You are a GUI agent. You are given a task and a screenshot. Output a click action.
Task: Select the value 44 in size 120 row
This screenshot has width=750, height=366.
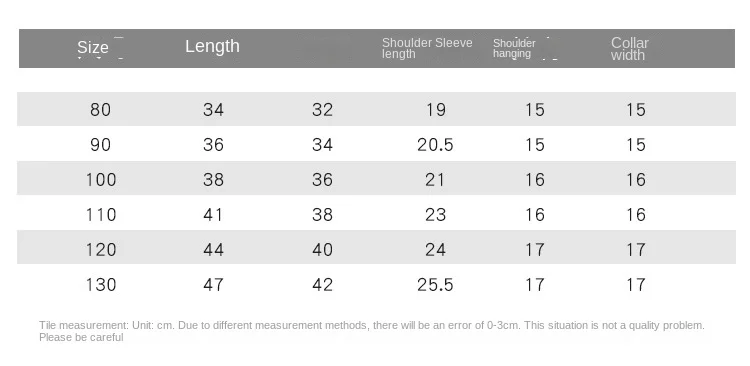[213, 250]
